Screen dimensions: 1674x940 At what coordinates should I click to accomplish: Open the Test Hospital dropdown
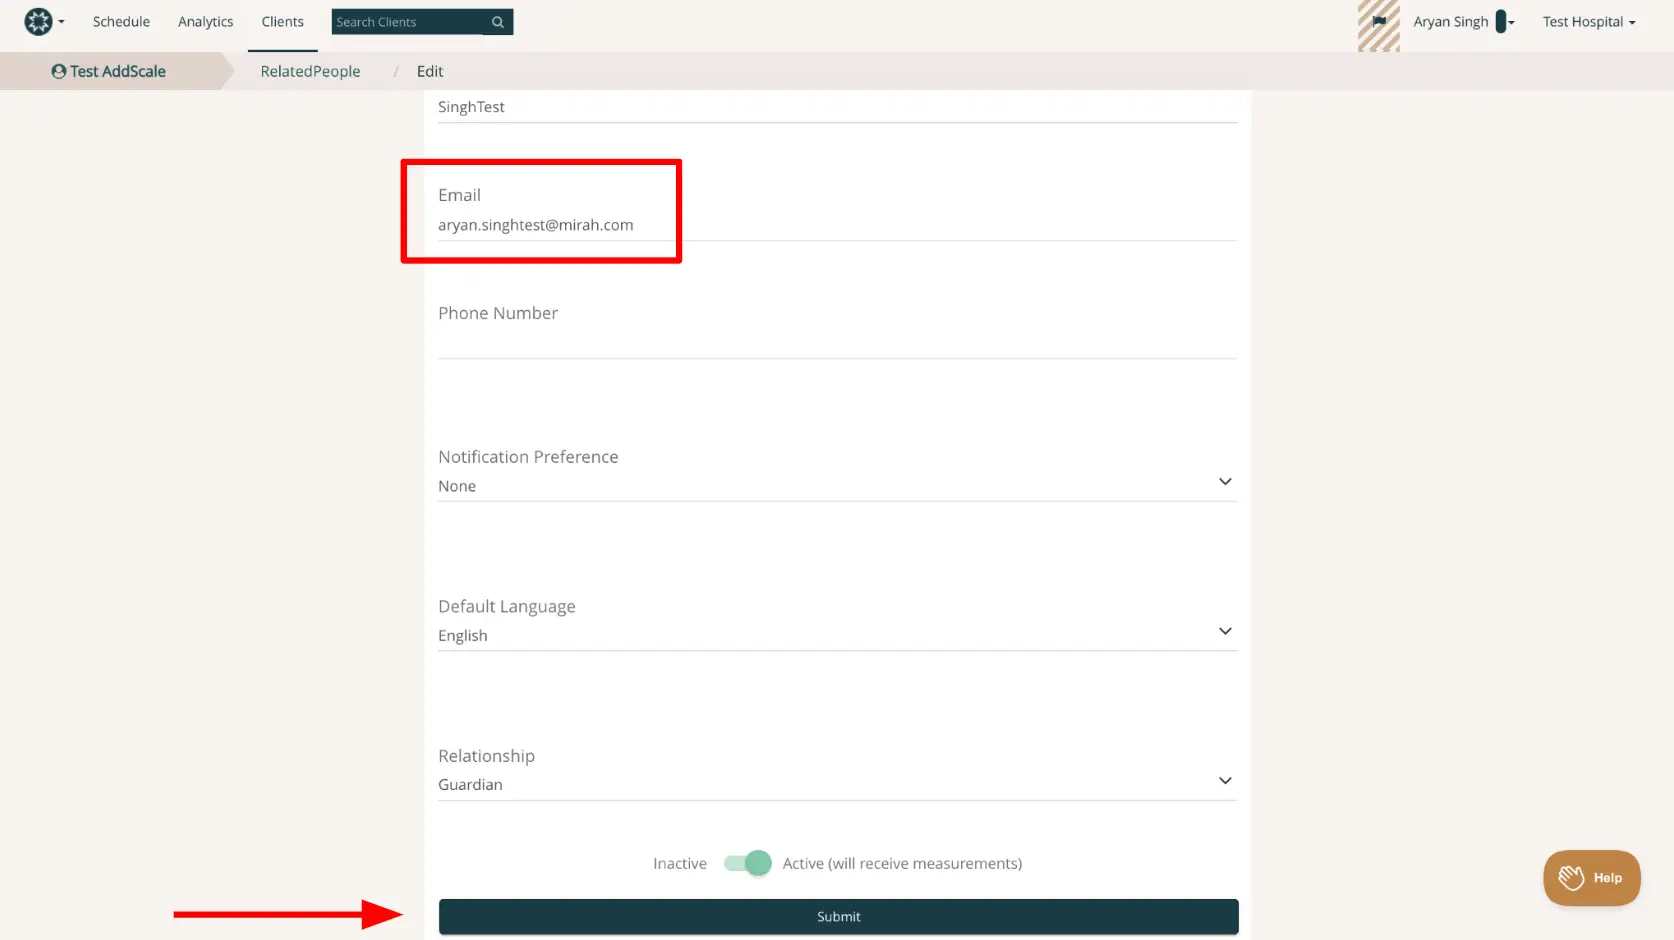1588,21
